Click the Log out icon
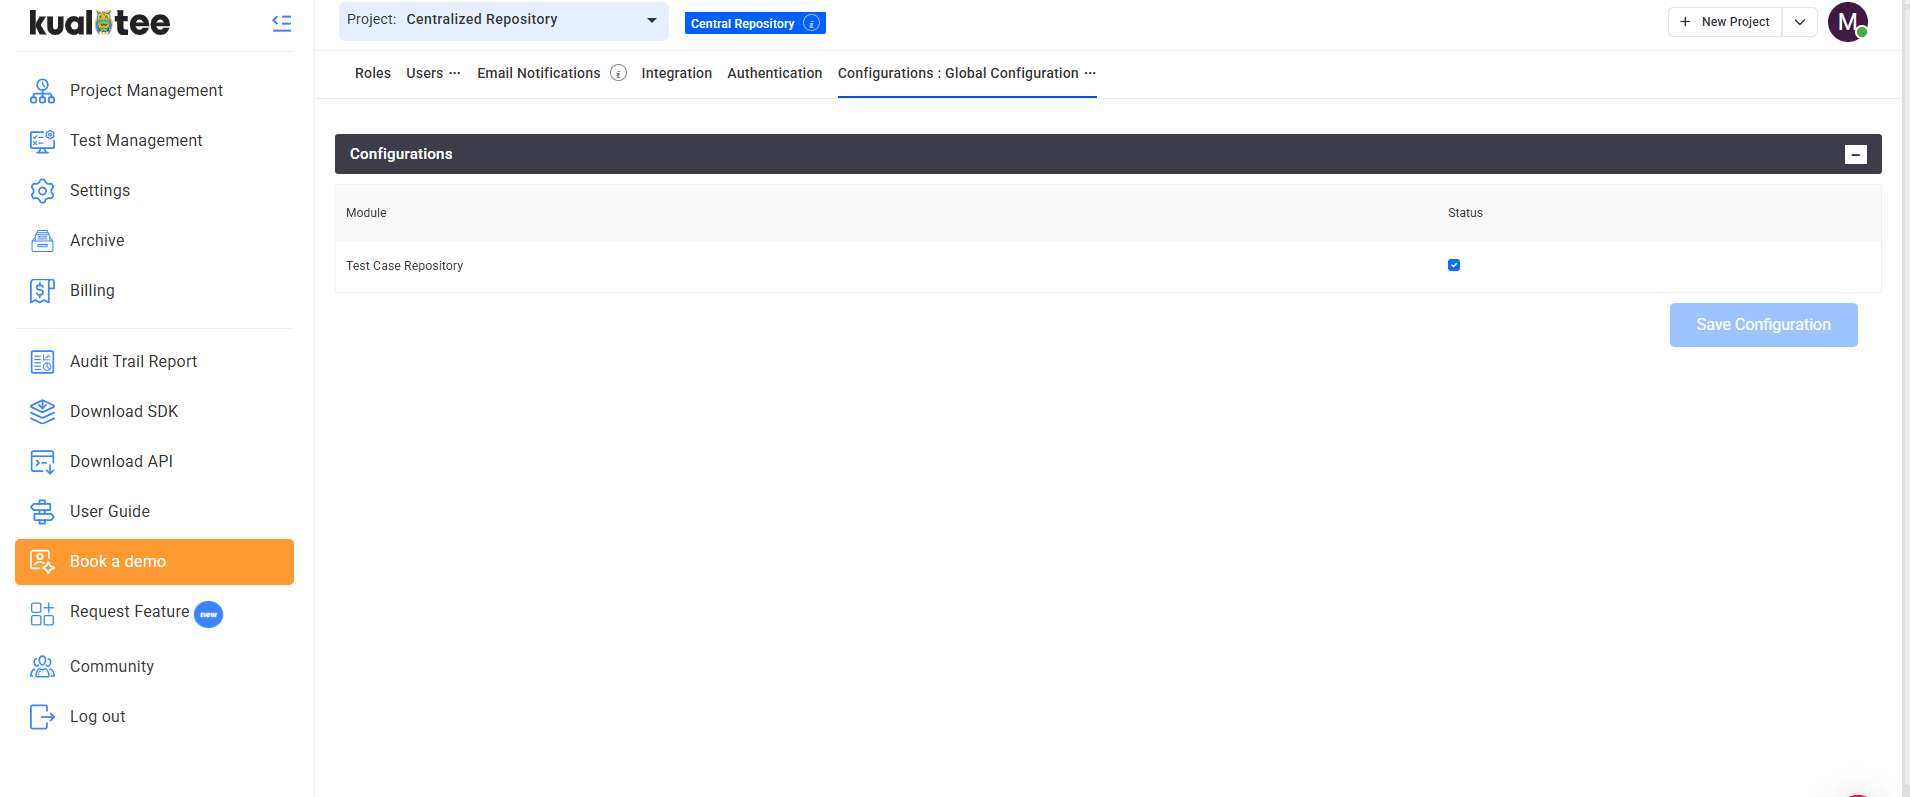The width and height of the screenshot is (1910, 797). [x=42, y=717]
